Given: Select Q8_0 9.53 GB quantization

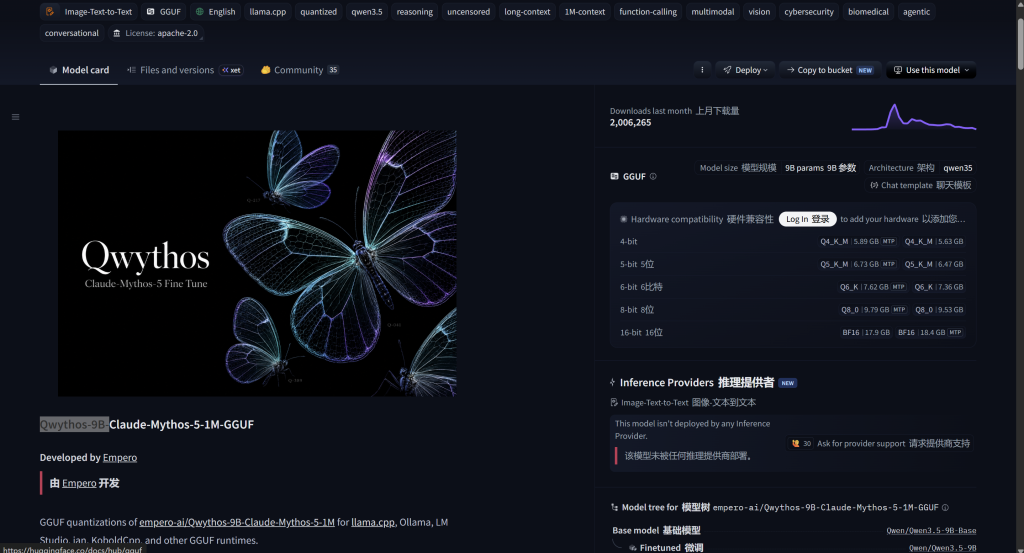Looking at the screenshot, I should click(939, 310).
